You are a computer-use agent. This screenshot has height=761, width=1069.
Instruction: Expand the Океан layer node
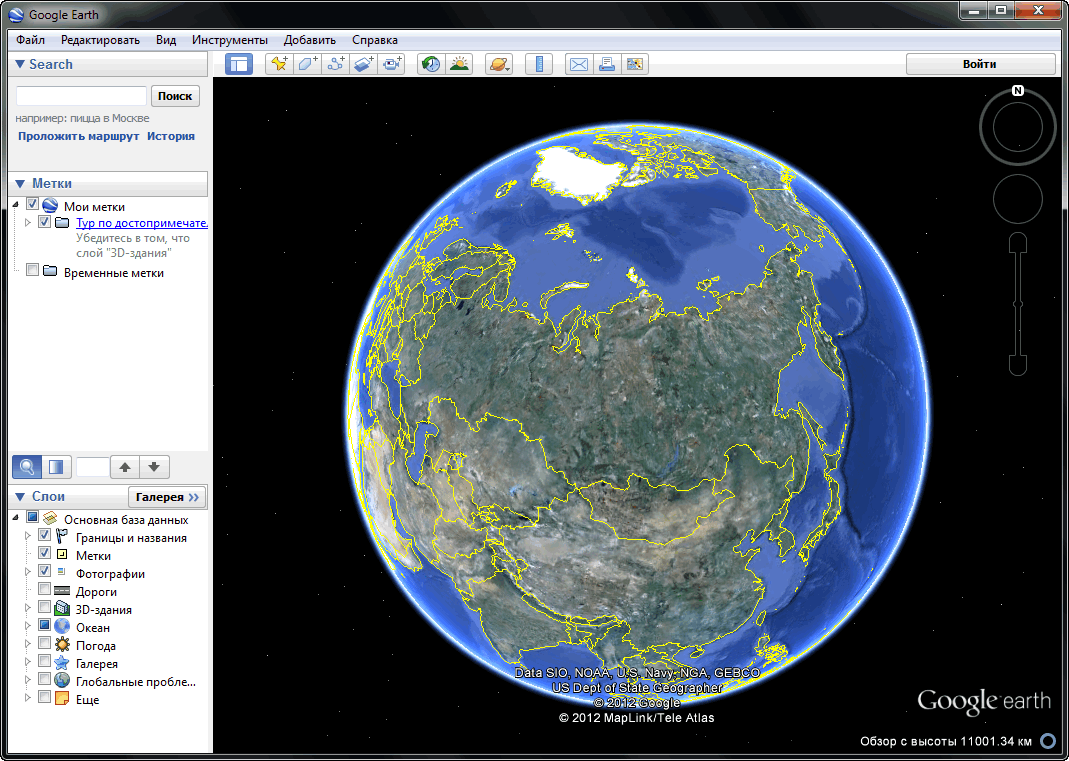(x=28, y=626)
